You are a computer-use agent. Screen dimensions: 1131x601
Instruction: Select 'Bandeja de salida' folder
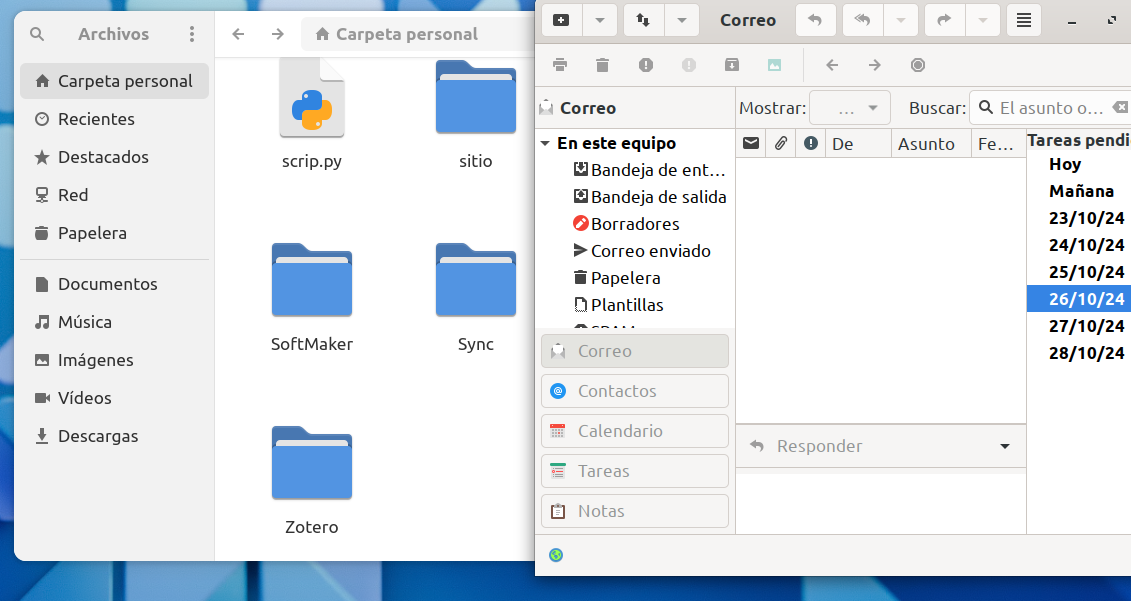(x=649, y=197)
